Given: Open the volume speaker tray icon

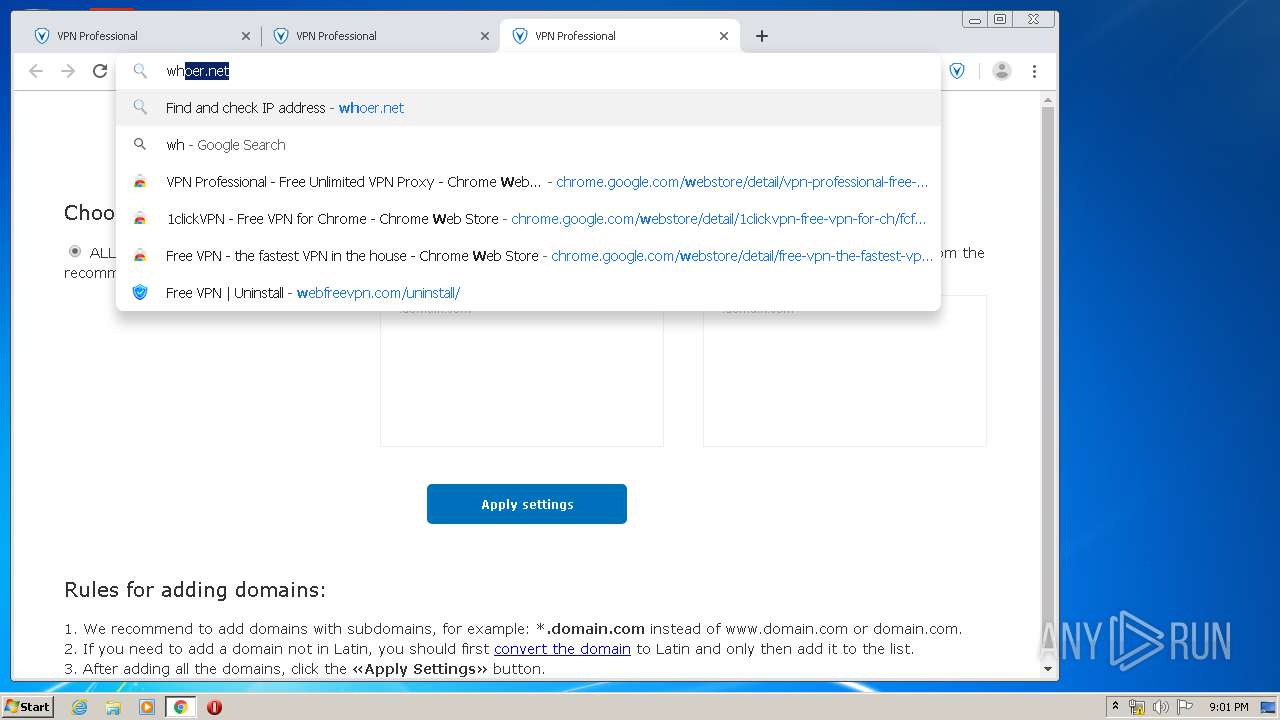Looking at the screenshot, I should click(1161, 707).
